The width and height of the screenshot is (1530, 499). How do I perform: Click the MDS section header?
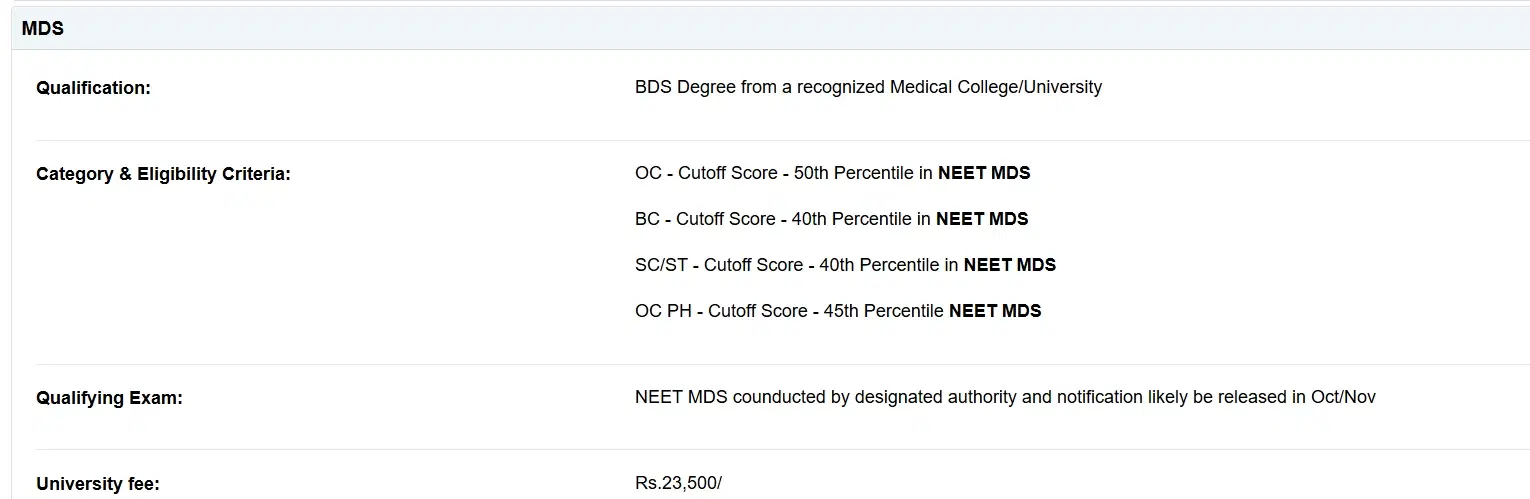tap(43, 29)
